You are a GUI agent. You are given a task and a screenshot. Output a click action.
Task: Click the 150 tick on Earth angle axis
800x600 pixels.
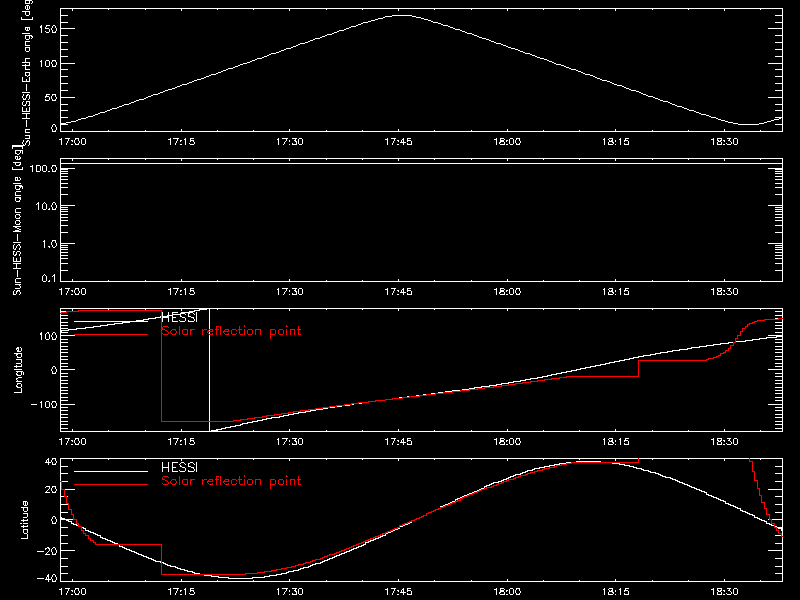[48, 29]
